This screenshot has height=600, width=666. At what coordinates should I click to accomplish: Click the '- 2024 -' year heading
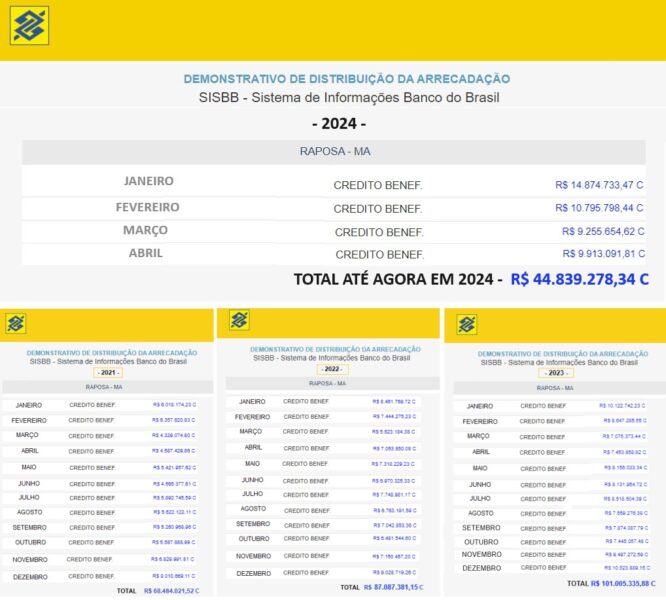(339, 124)
